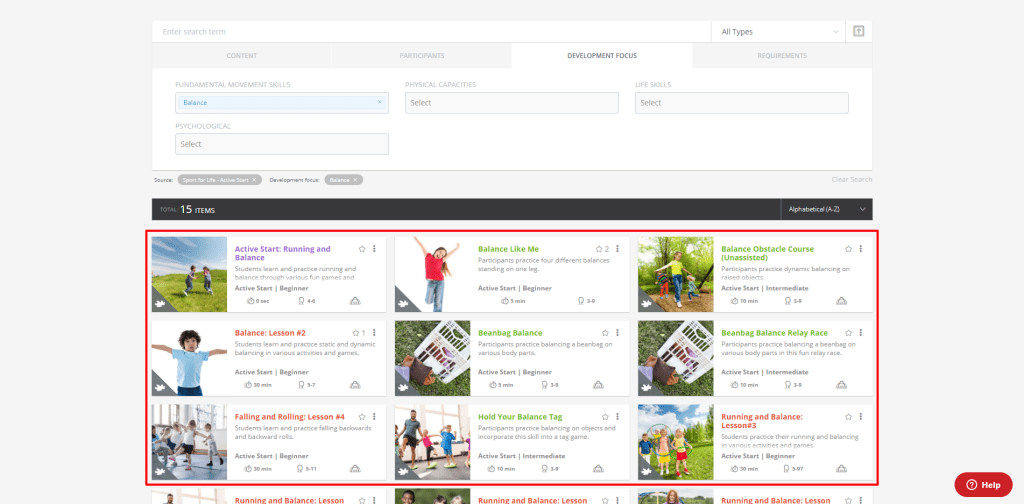Click "Active Start | Intermediate" on Hold Your Balance Tag

point(521,456)
